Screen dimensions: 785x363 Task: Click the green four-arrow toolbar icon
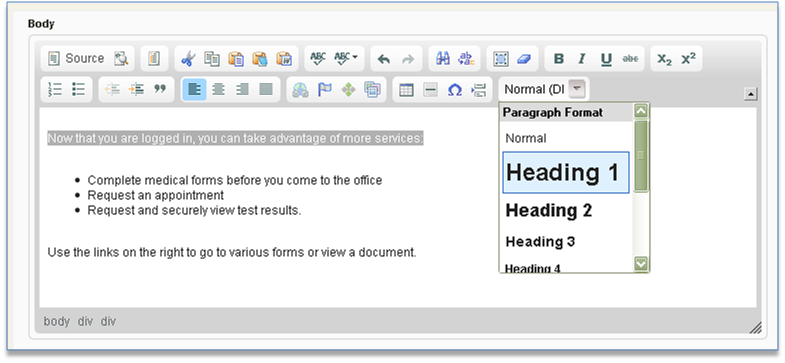(x=348, y=90)
